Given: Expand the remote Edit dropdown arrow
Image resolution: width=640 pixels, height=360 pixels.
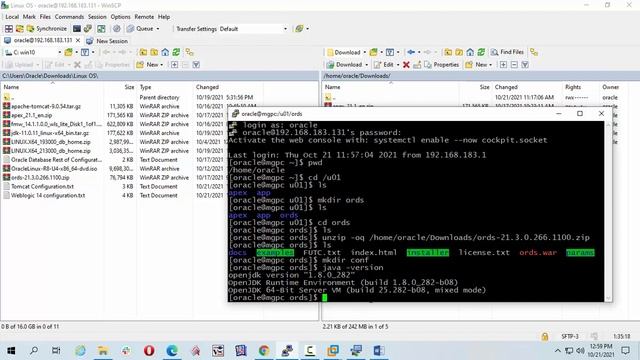Looking at the screenshot, I should click(x=398, y=65).
